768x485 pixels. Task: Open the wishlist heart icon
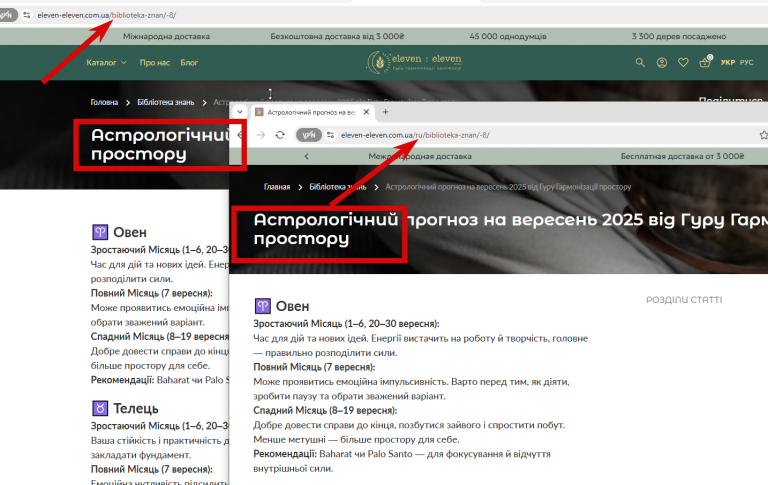683,63
